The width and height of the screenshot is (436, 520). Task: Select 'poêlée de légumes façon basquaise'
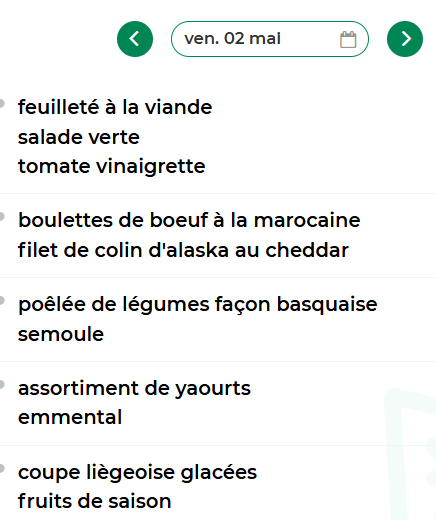pyautogui.click(x=197, y=305)
